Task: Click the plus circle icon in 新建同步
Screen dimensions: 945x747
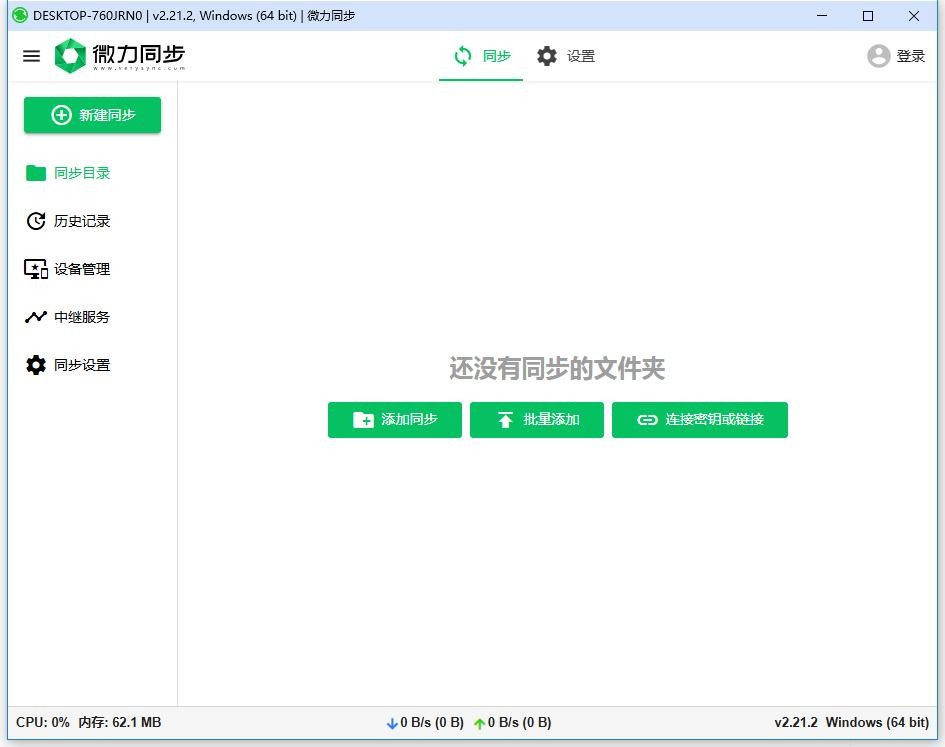Action: [61, 115]
